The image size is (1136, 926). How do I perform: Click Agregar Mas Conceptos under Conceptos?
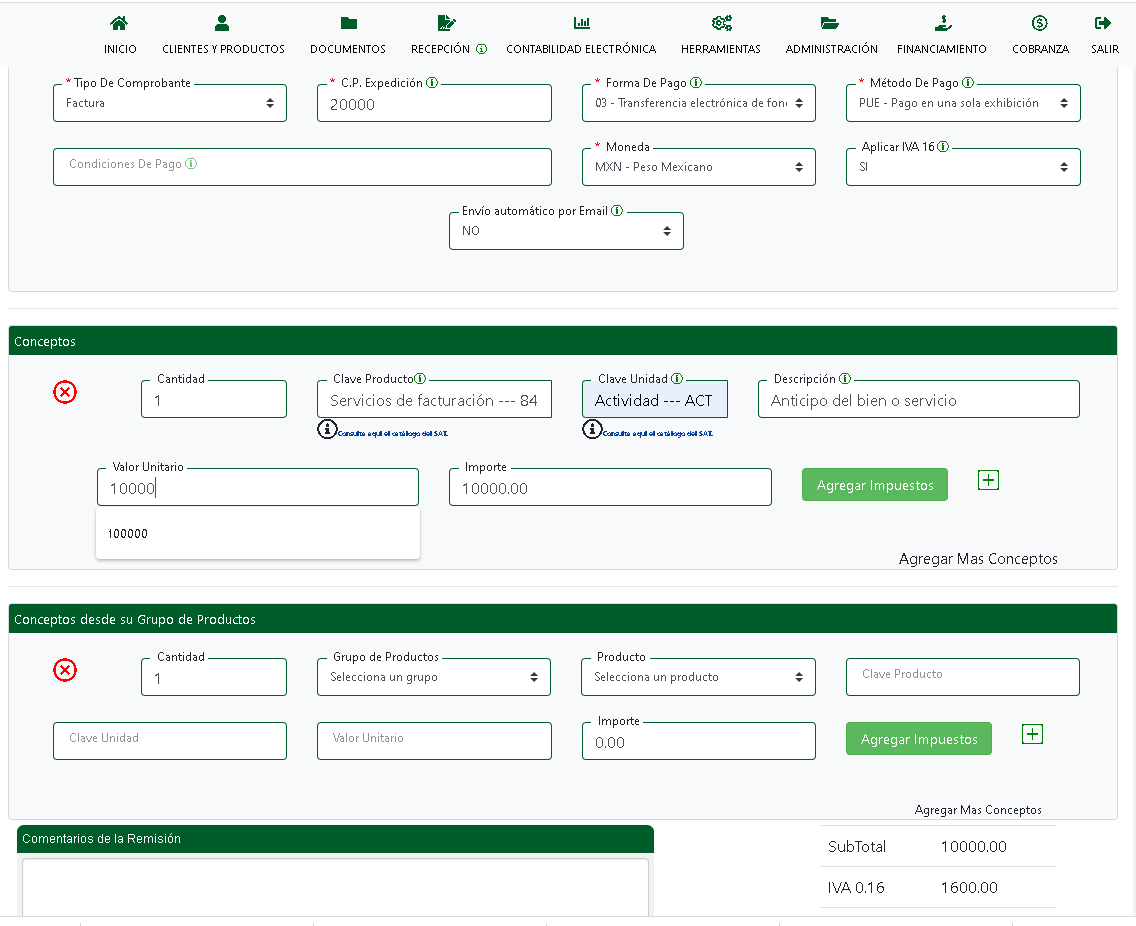point(977,559)
